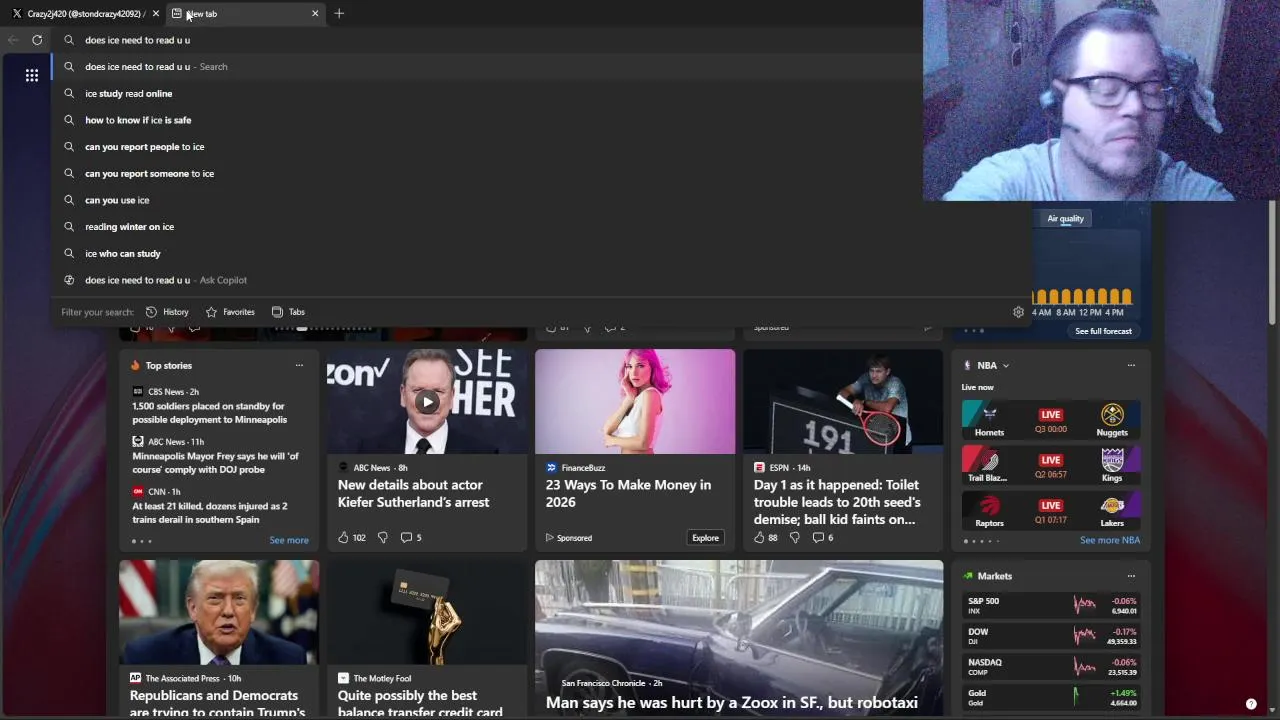Open the Top stories heading
1280x720 pixels.
(168, 366)
